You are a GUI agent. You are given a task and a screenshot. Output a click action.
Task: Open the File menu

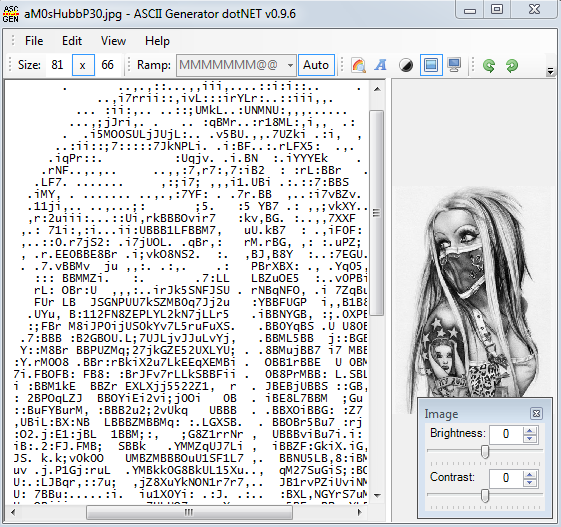click(x=34, y=41)
